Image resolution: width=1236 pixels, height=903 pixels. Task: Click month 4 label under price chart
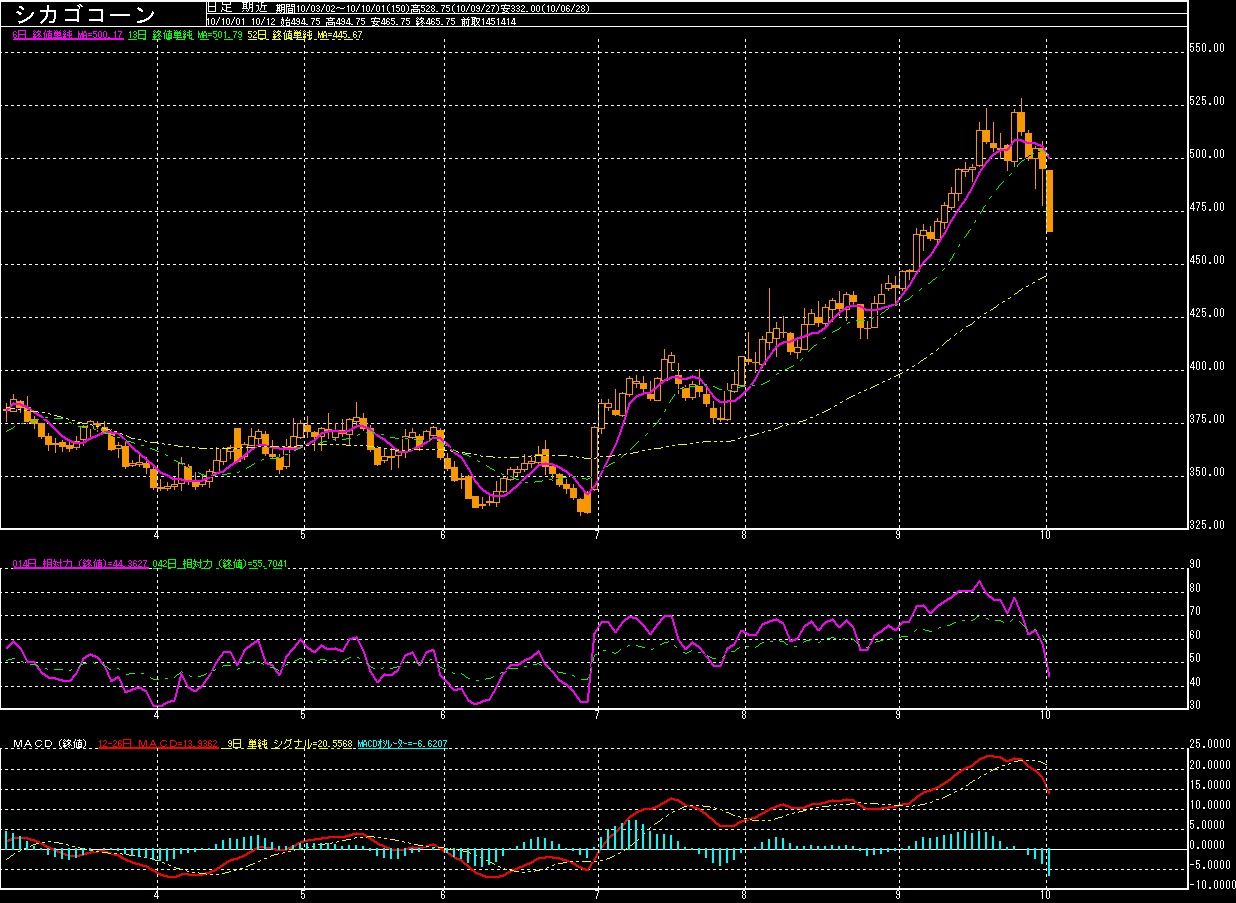pos(157,535)
